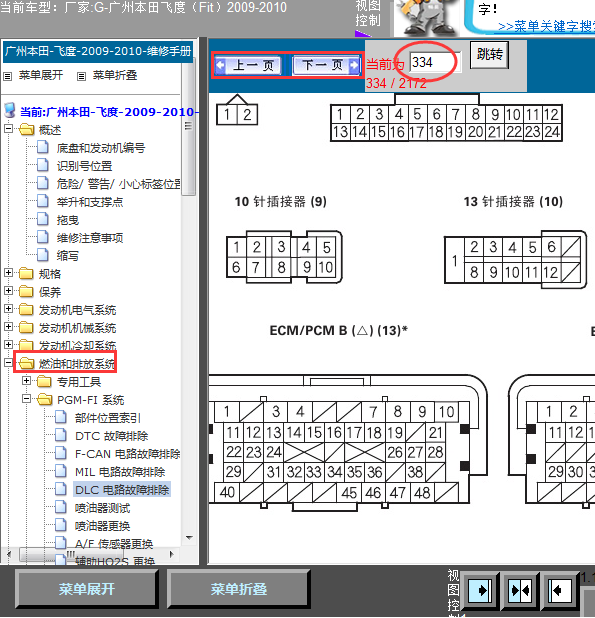Click the mechanic mascot image

(x=427, y=17)
